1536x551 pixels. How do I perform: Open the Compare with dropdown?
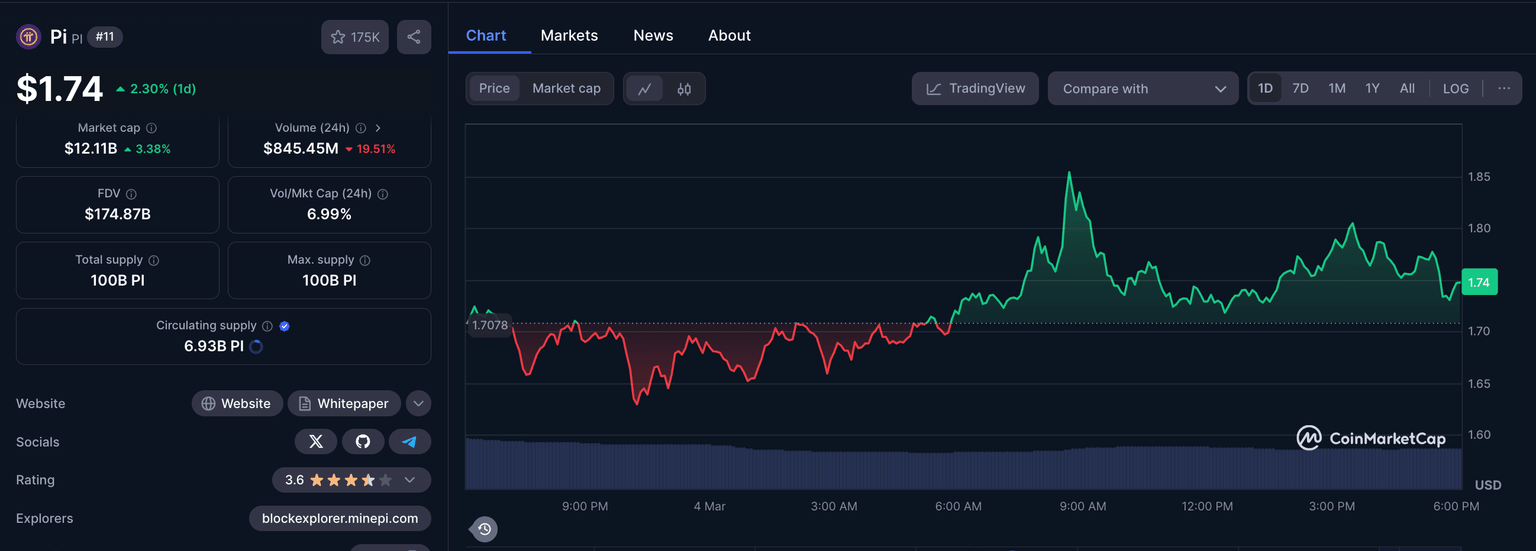pyautogui.click(x=1143, y=89)
